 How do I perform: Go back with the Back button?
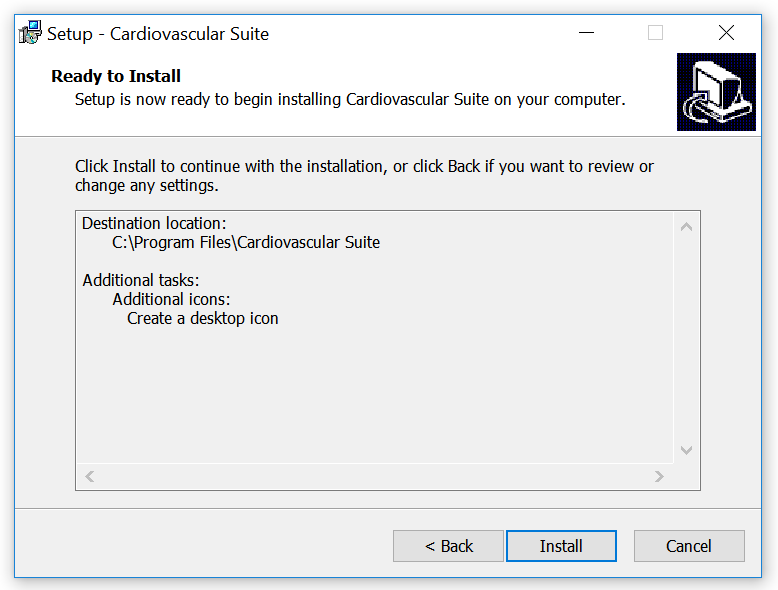click(x=448, y=546)
